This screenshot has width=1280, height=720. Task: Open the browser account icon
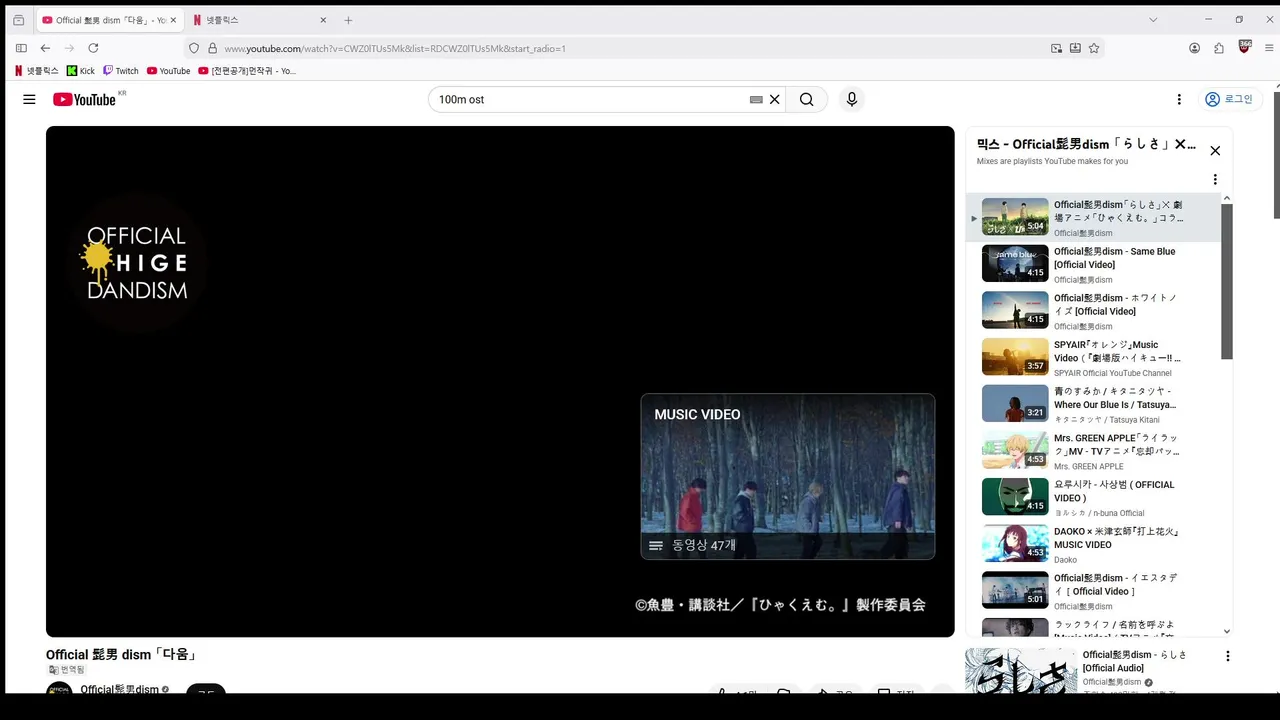1194,48
